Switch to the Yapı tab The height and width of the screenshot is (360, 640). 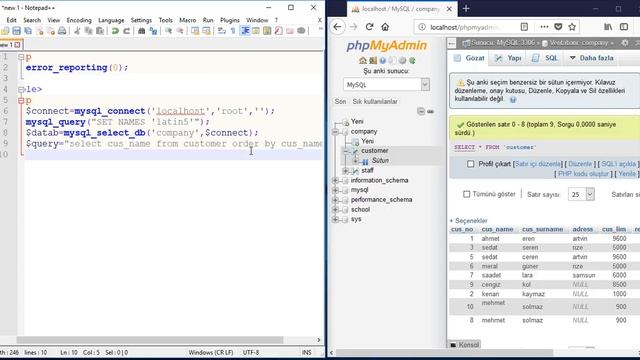[508, 58]
